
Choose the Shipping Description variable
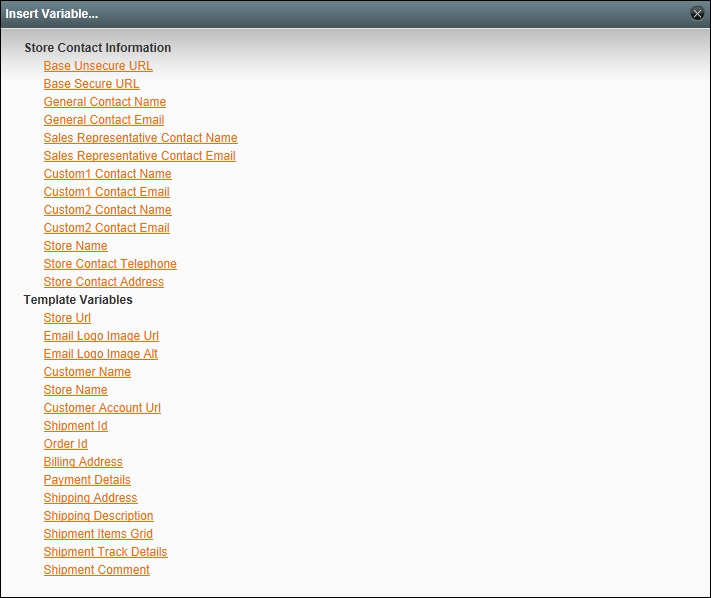[x=98, y=516]
